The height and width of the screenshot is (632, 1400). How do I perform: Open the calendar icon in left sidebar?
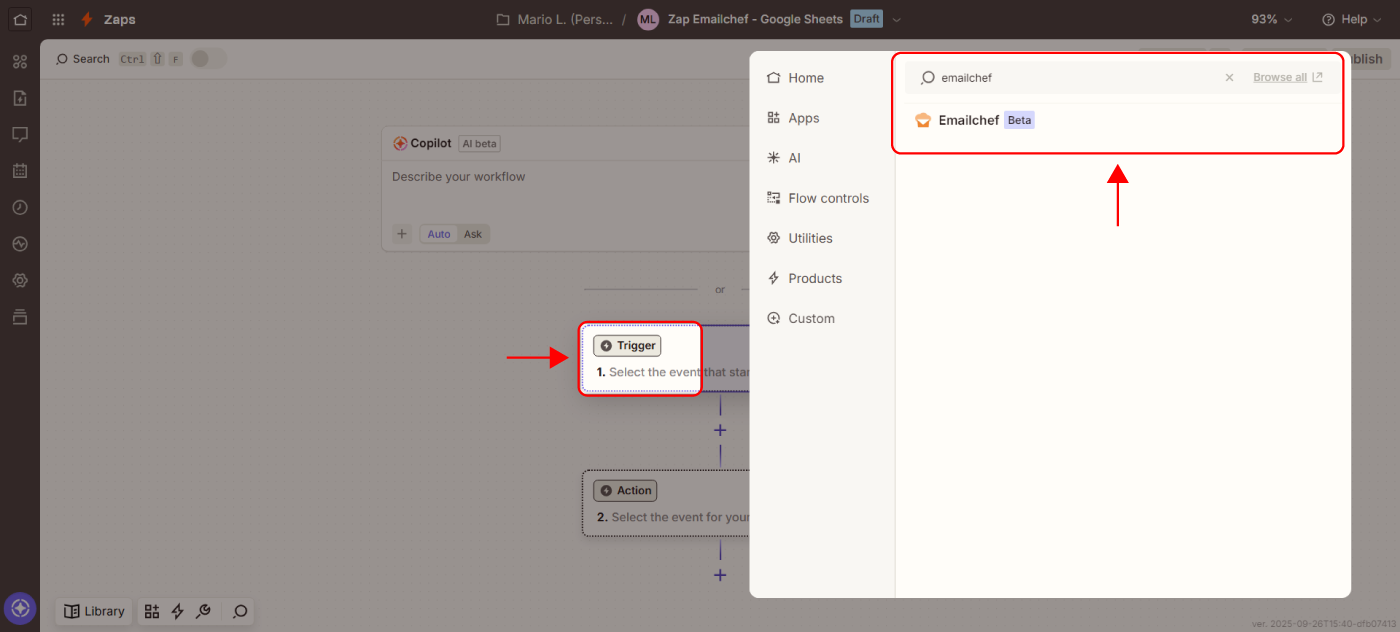point(20,171)
